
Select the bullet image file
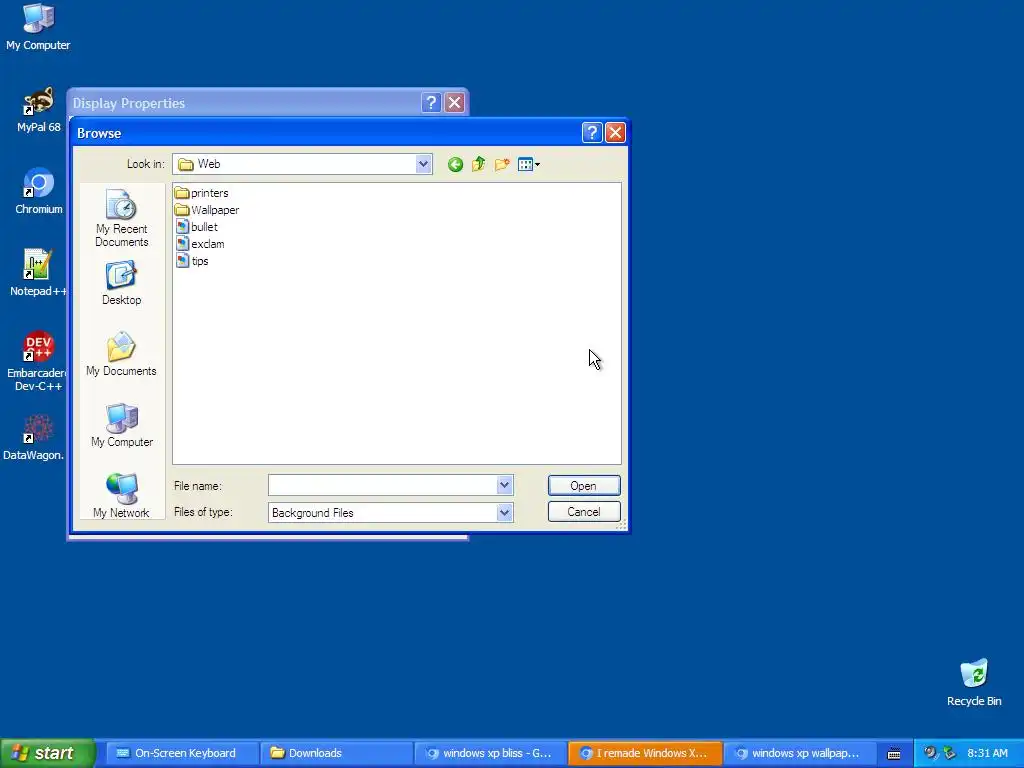click(x=197, y=227)
